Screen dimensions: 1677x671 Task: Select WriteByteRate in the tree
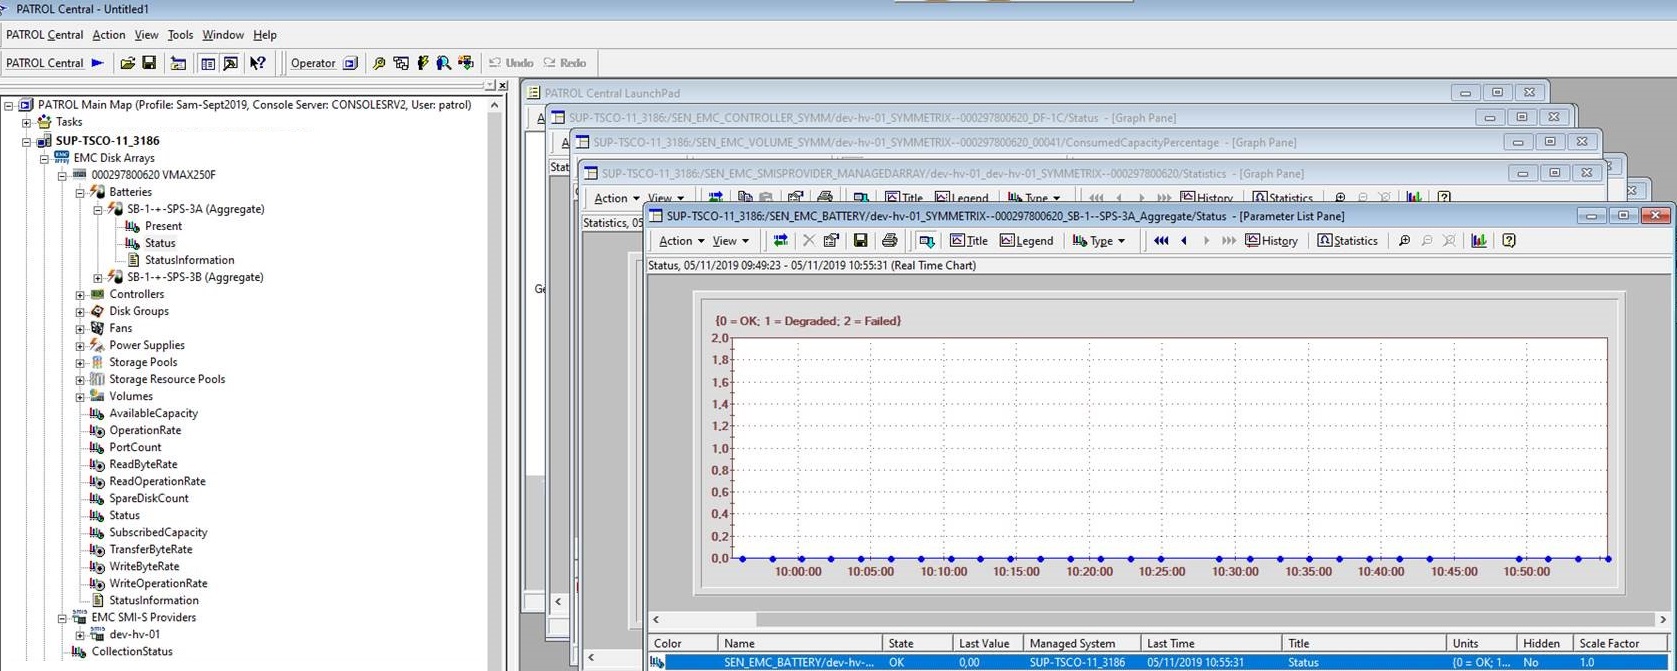pos(144,567)
